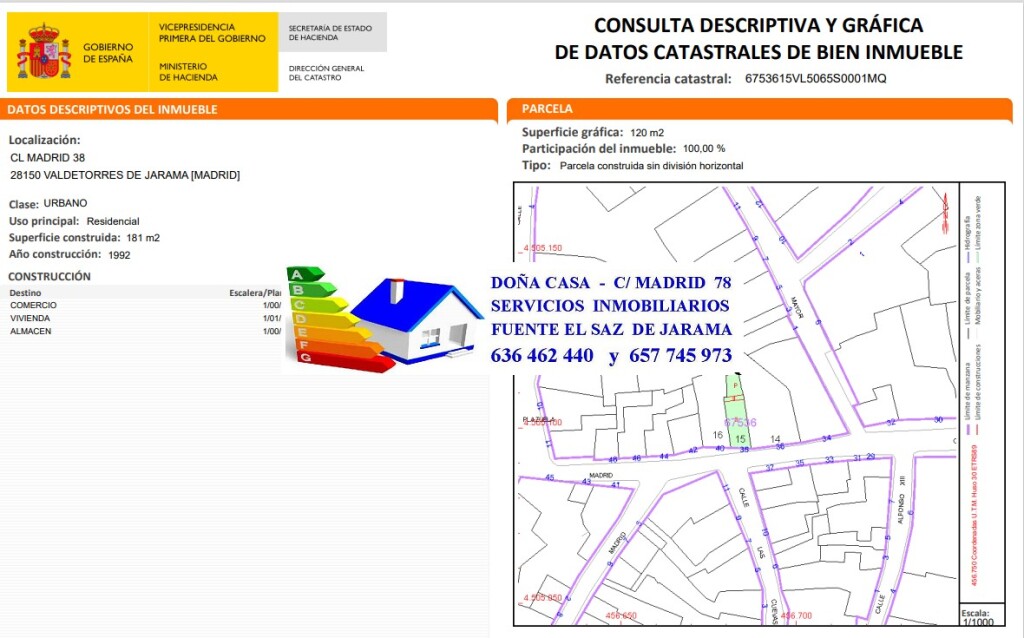Image resolution: width=1024 pixels, height=638 pixels.
Task: Click the cadastral reference 6753615VL5065S0001MQ
Action: (x=816, y=78)
